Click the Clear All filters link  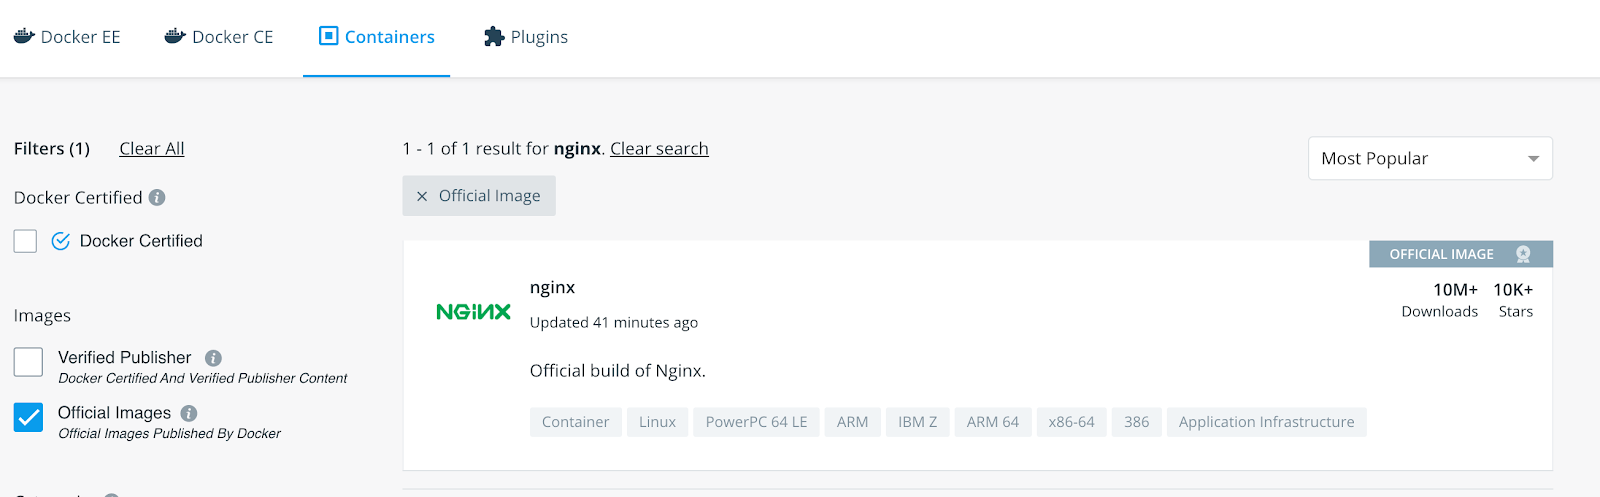[152, 149]
